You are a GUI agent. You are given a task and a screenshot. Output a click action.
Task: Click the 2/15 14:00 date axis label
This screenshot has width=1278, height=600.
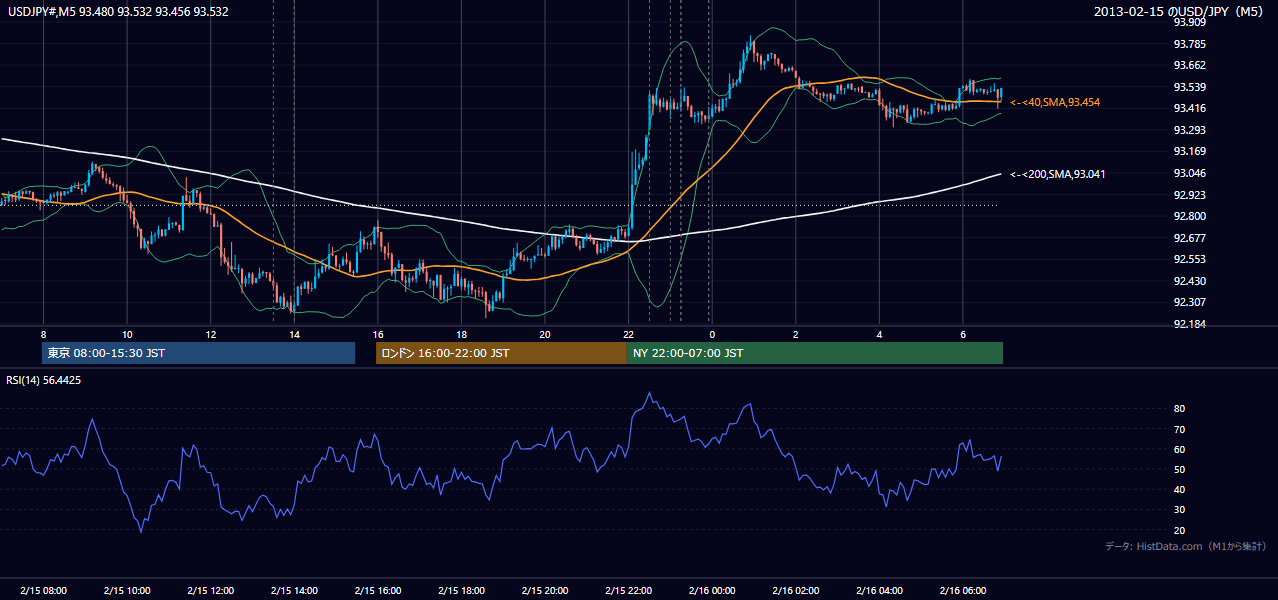point(294,591)
